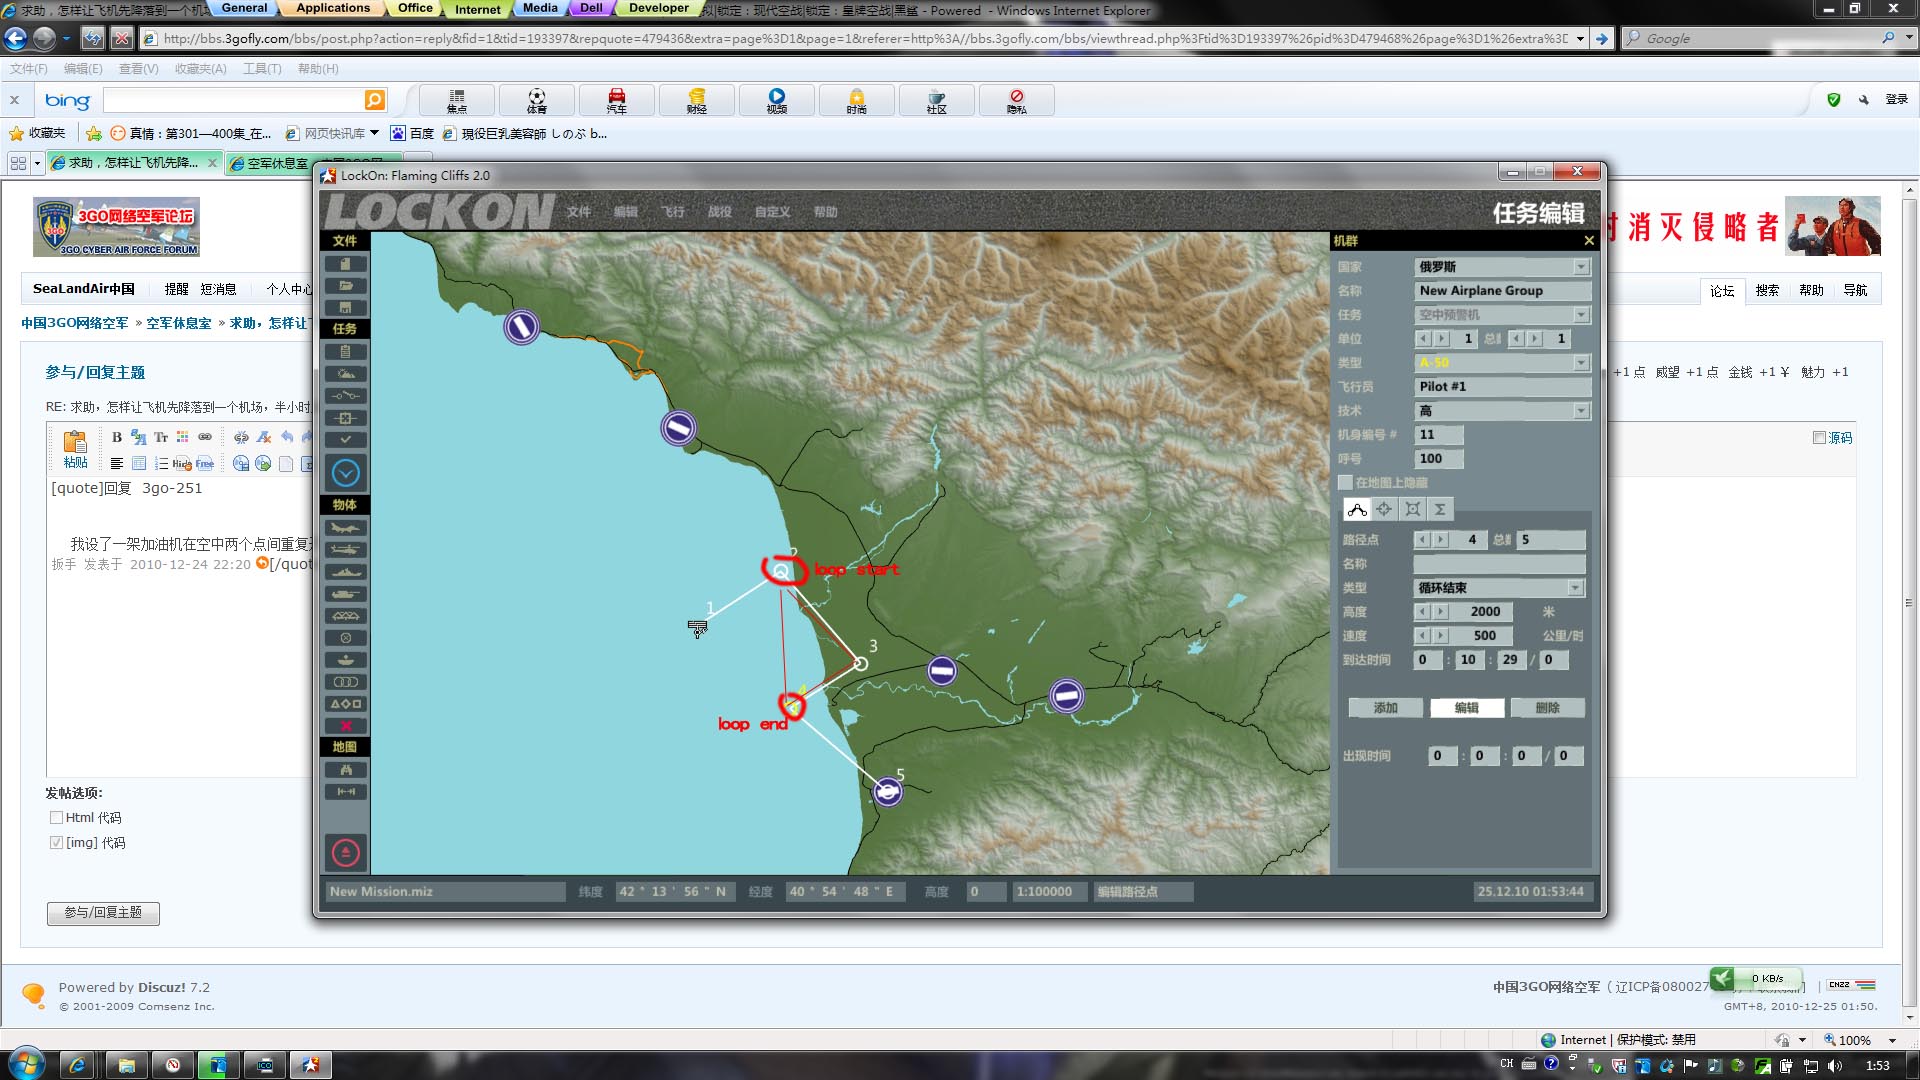Open the 网页快讯库 favorites dropdown

click(x=374, y=133)
